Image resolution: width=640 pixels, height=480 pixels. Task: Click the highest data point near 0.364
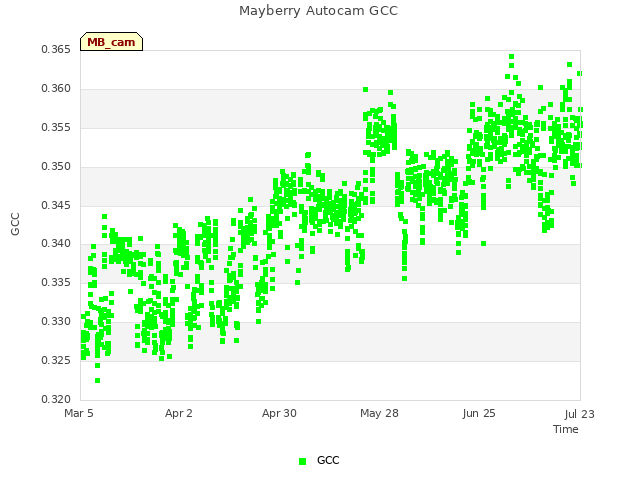tap(511, 57)
